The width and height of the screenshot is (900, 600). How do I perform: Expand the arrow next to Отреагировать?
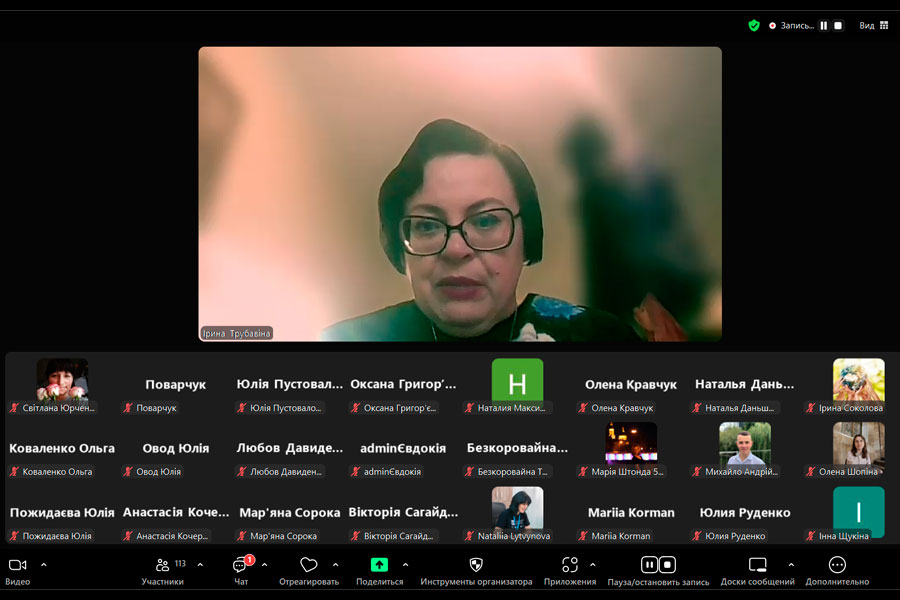pyautogui.click(x=335, y=565)
